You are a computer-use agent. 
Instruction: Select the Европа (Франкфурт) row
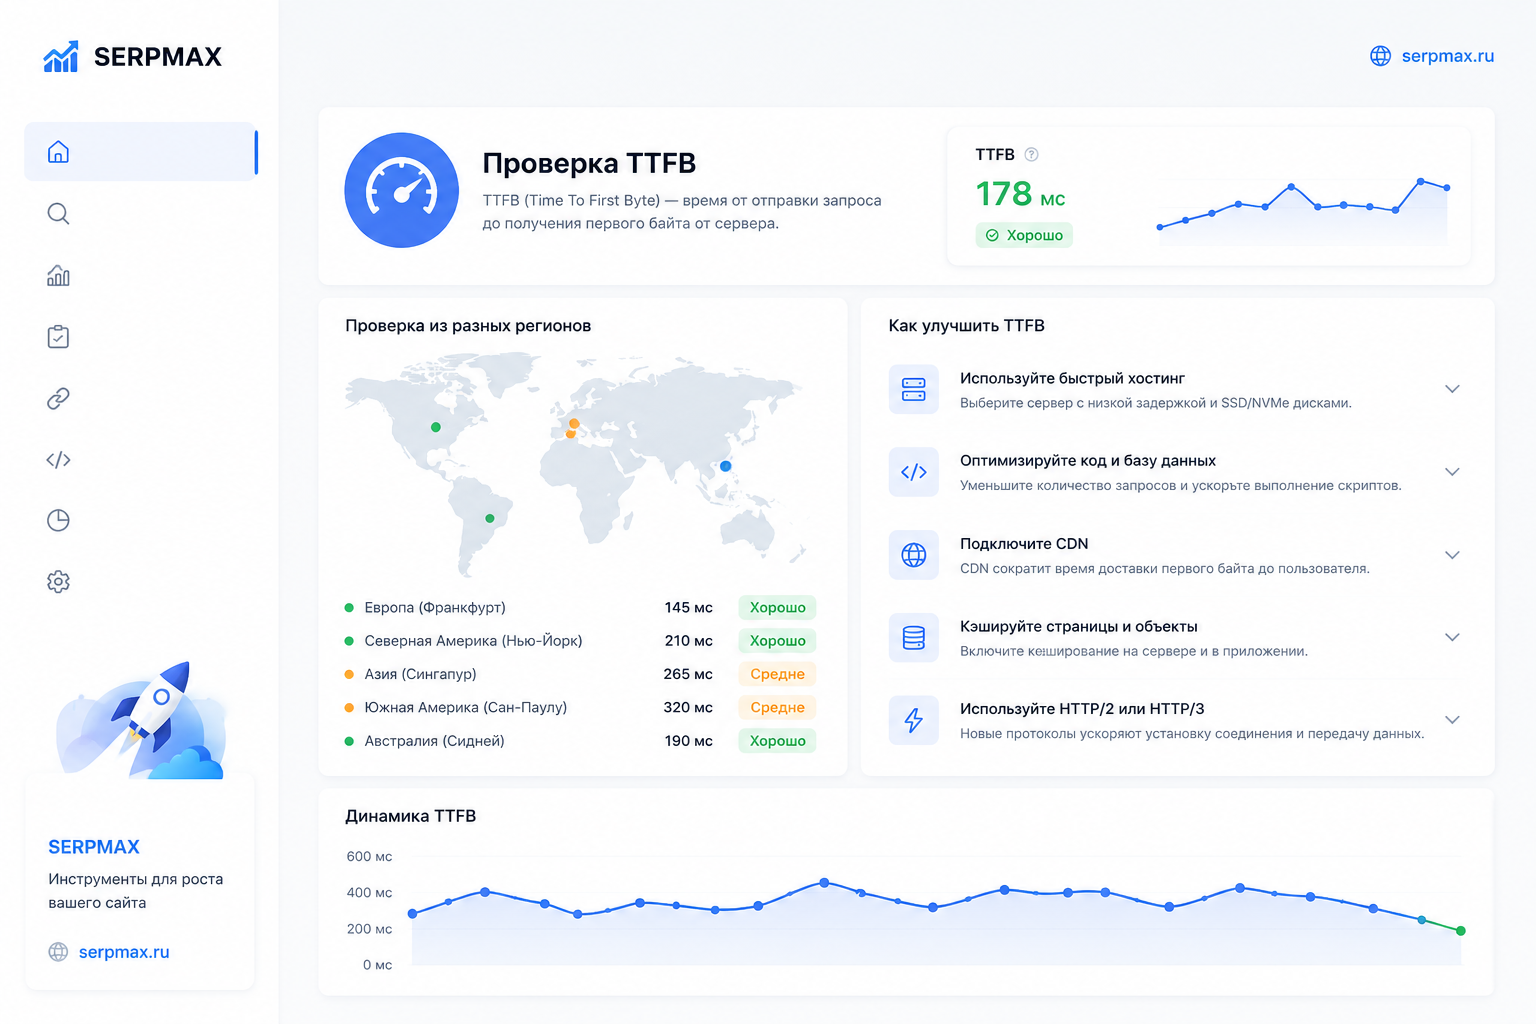tap(580, 607)
